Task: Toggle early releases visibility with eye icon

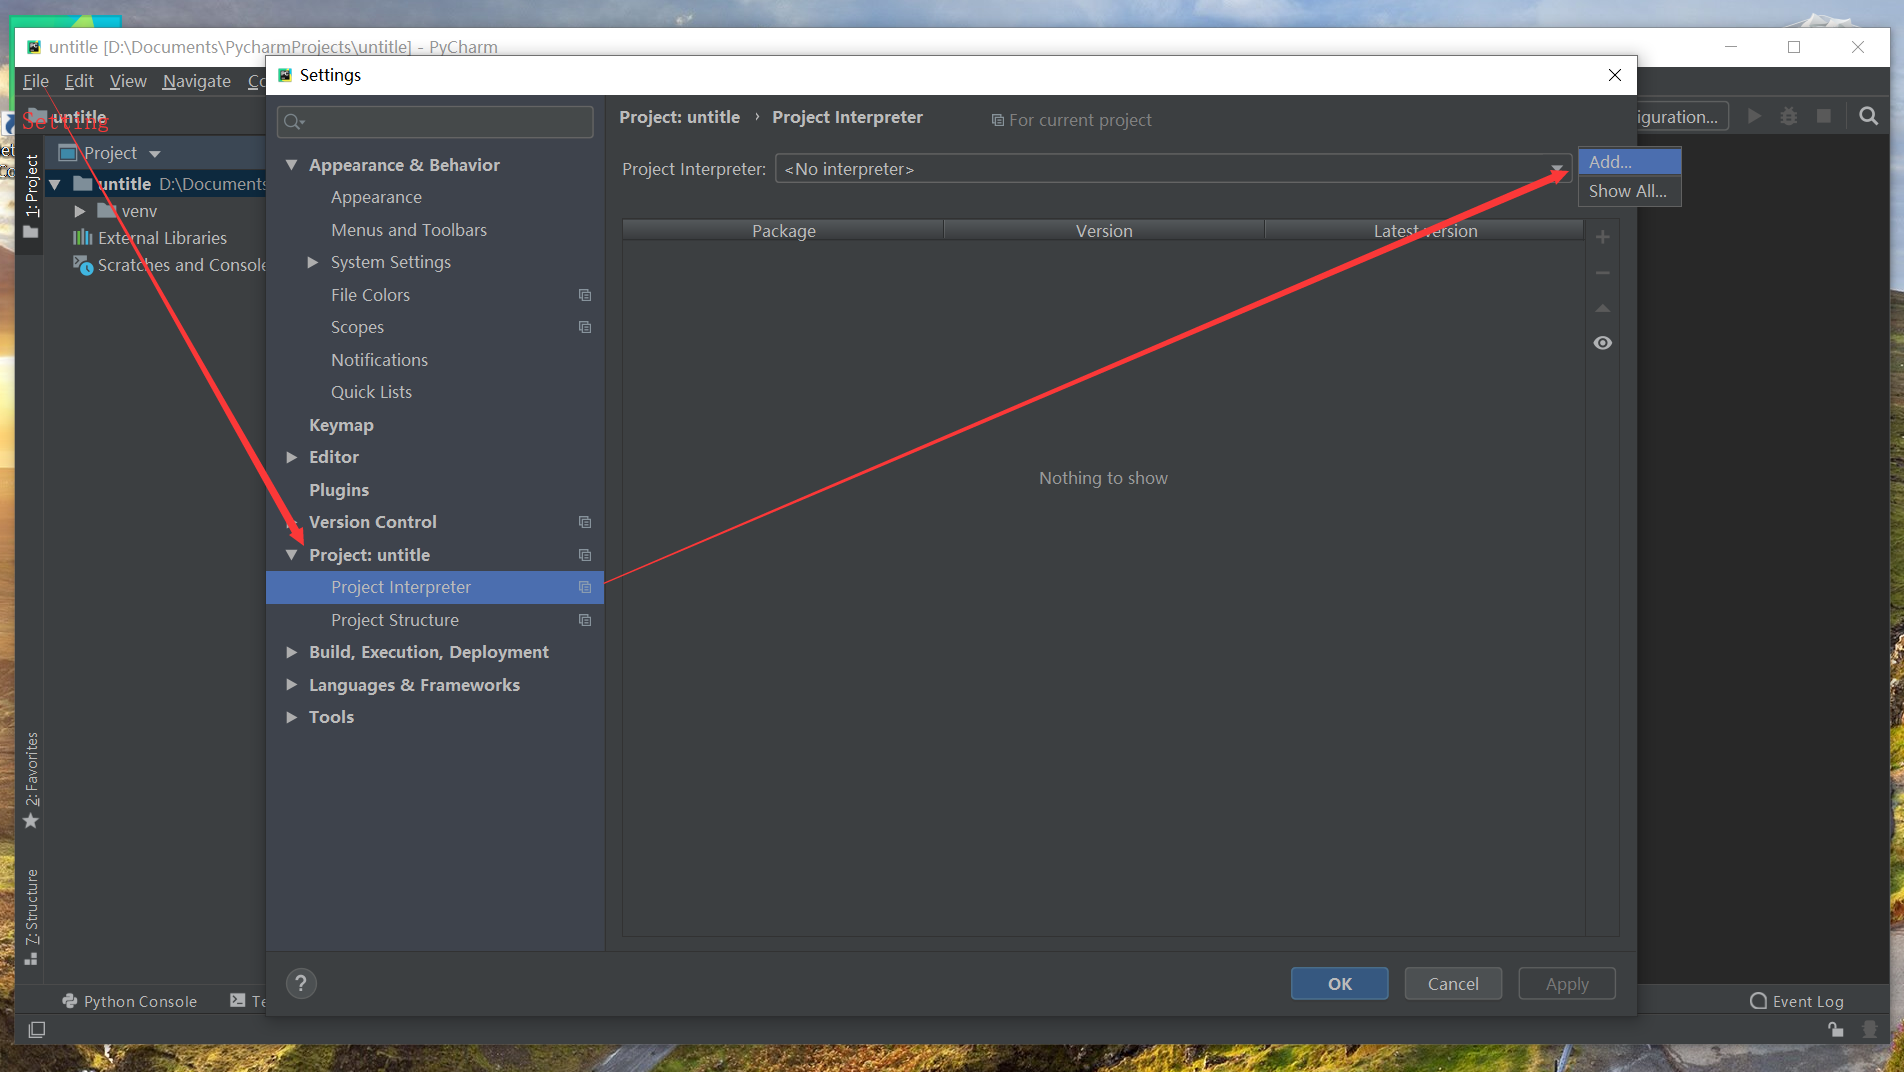Action: 1602,343
